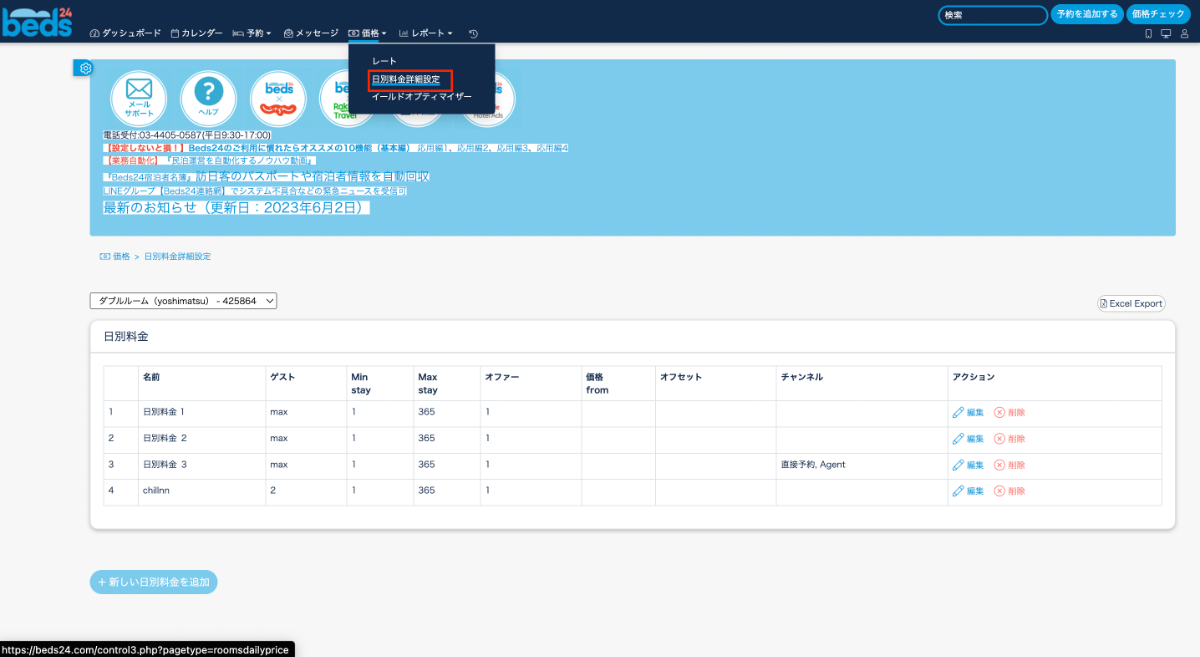Switch to desktop monitor view icon
The width and height of the screenshot is (1200, 657).
pos(1166,33)
